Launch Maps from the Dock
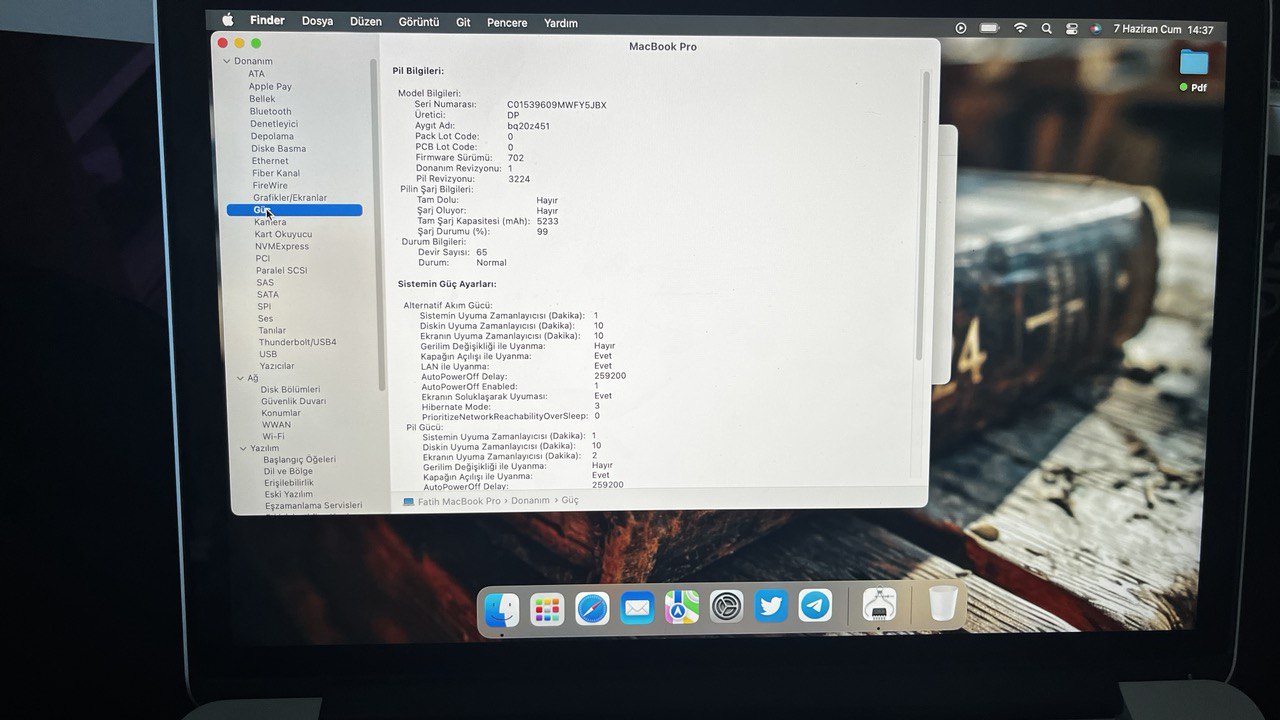This screenshot has height=720, width=1280. (x=682, y=607)
